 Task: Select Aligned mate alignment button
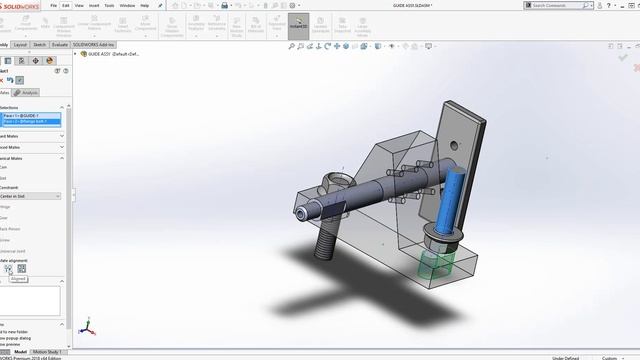(x=8, y=269)
